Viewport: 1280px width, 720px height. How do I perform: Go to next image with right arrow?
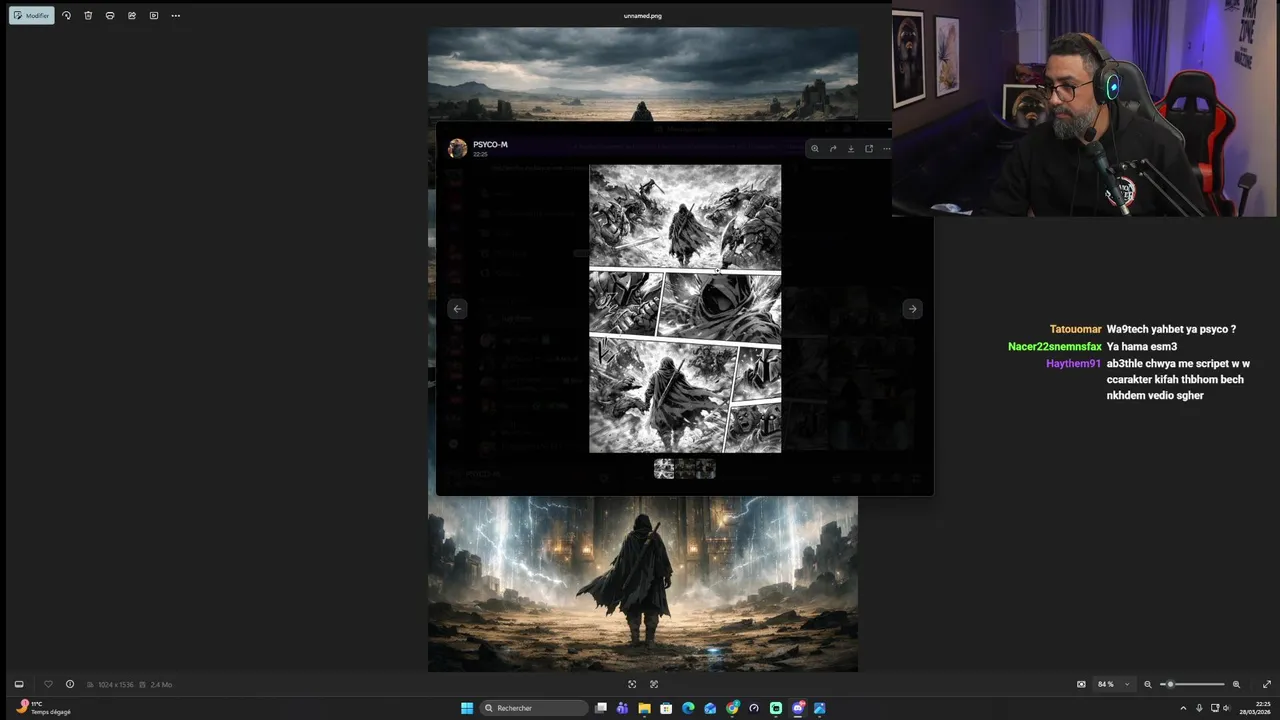point(912,309)
